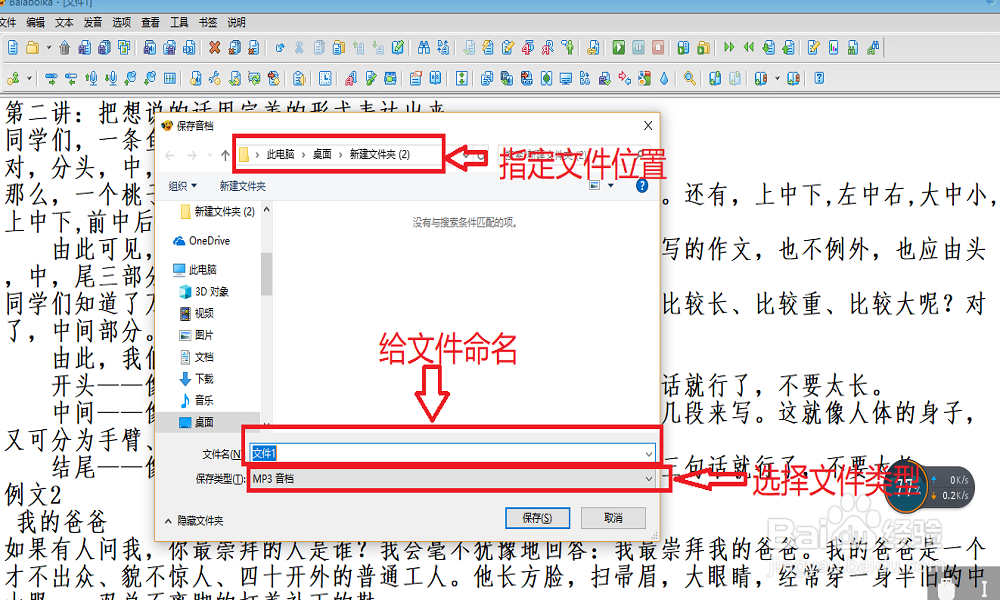
Task: Click 此电脑 in the address breadcrumb
Action: click(x=281, y=154)
